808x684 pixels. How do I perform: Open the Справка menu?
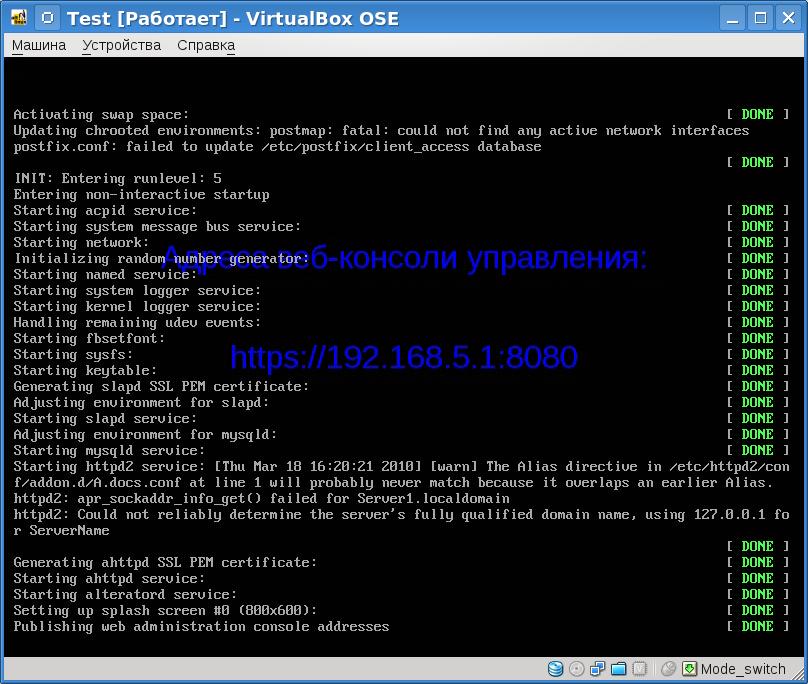pos(205,45)
